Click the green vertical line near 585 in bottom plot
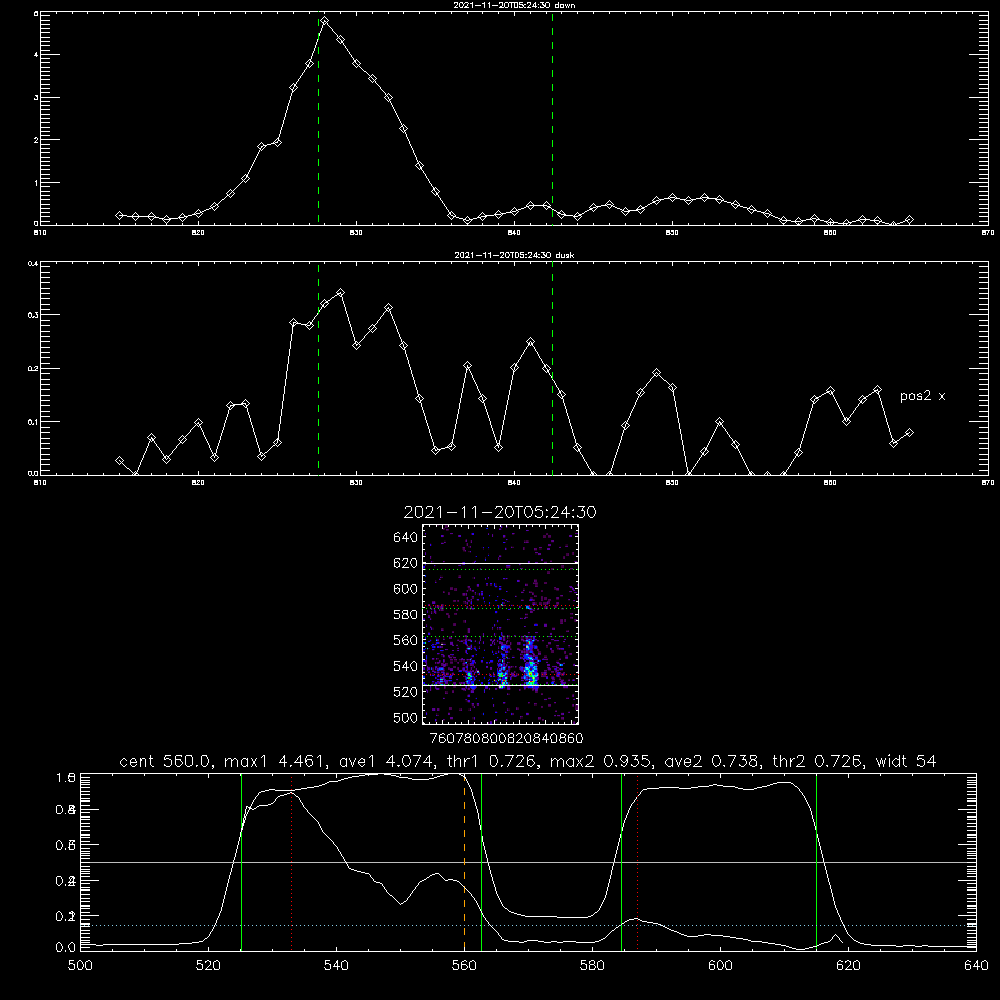The height and width of the screenshot is (1000, 1000). pyautogui.click(x=621, y=862)
